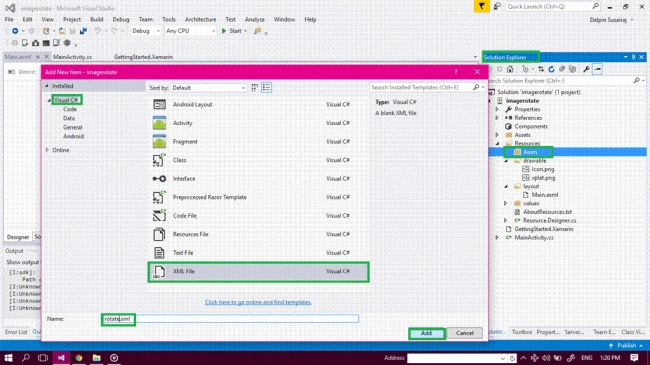Open the Build menu

tap(97, 19)
